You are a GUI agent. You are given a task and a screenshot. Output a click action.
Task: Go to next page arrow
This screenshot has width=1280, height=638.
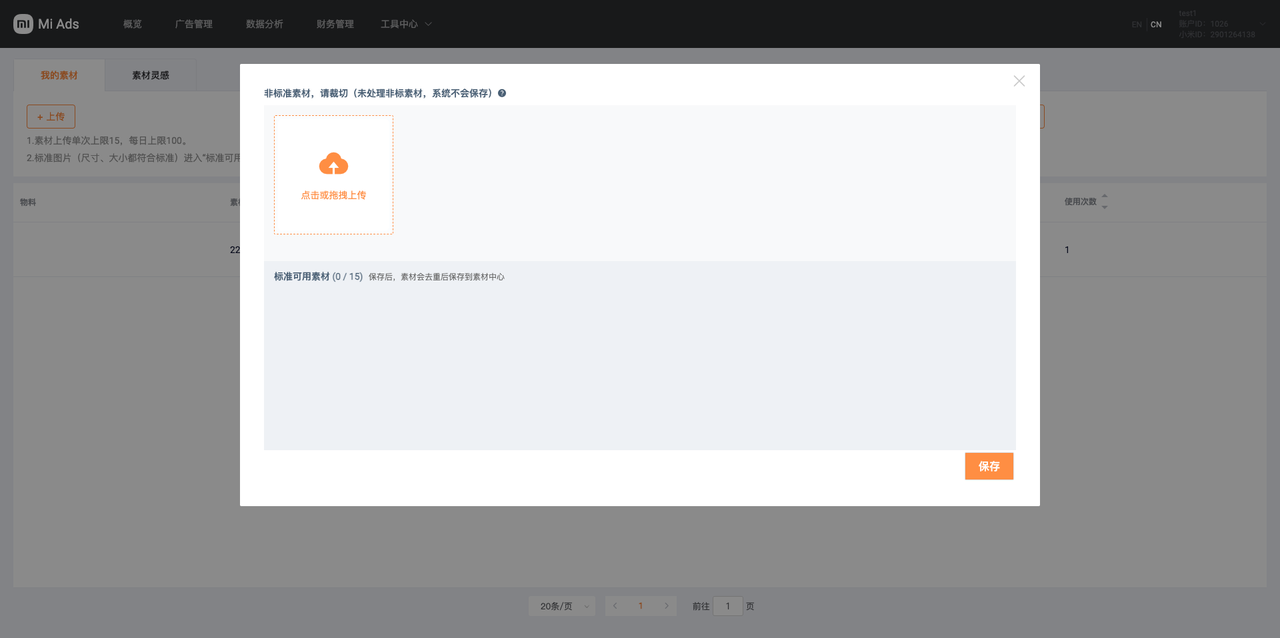point(667,606)
